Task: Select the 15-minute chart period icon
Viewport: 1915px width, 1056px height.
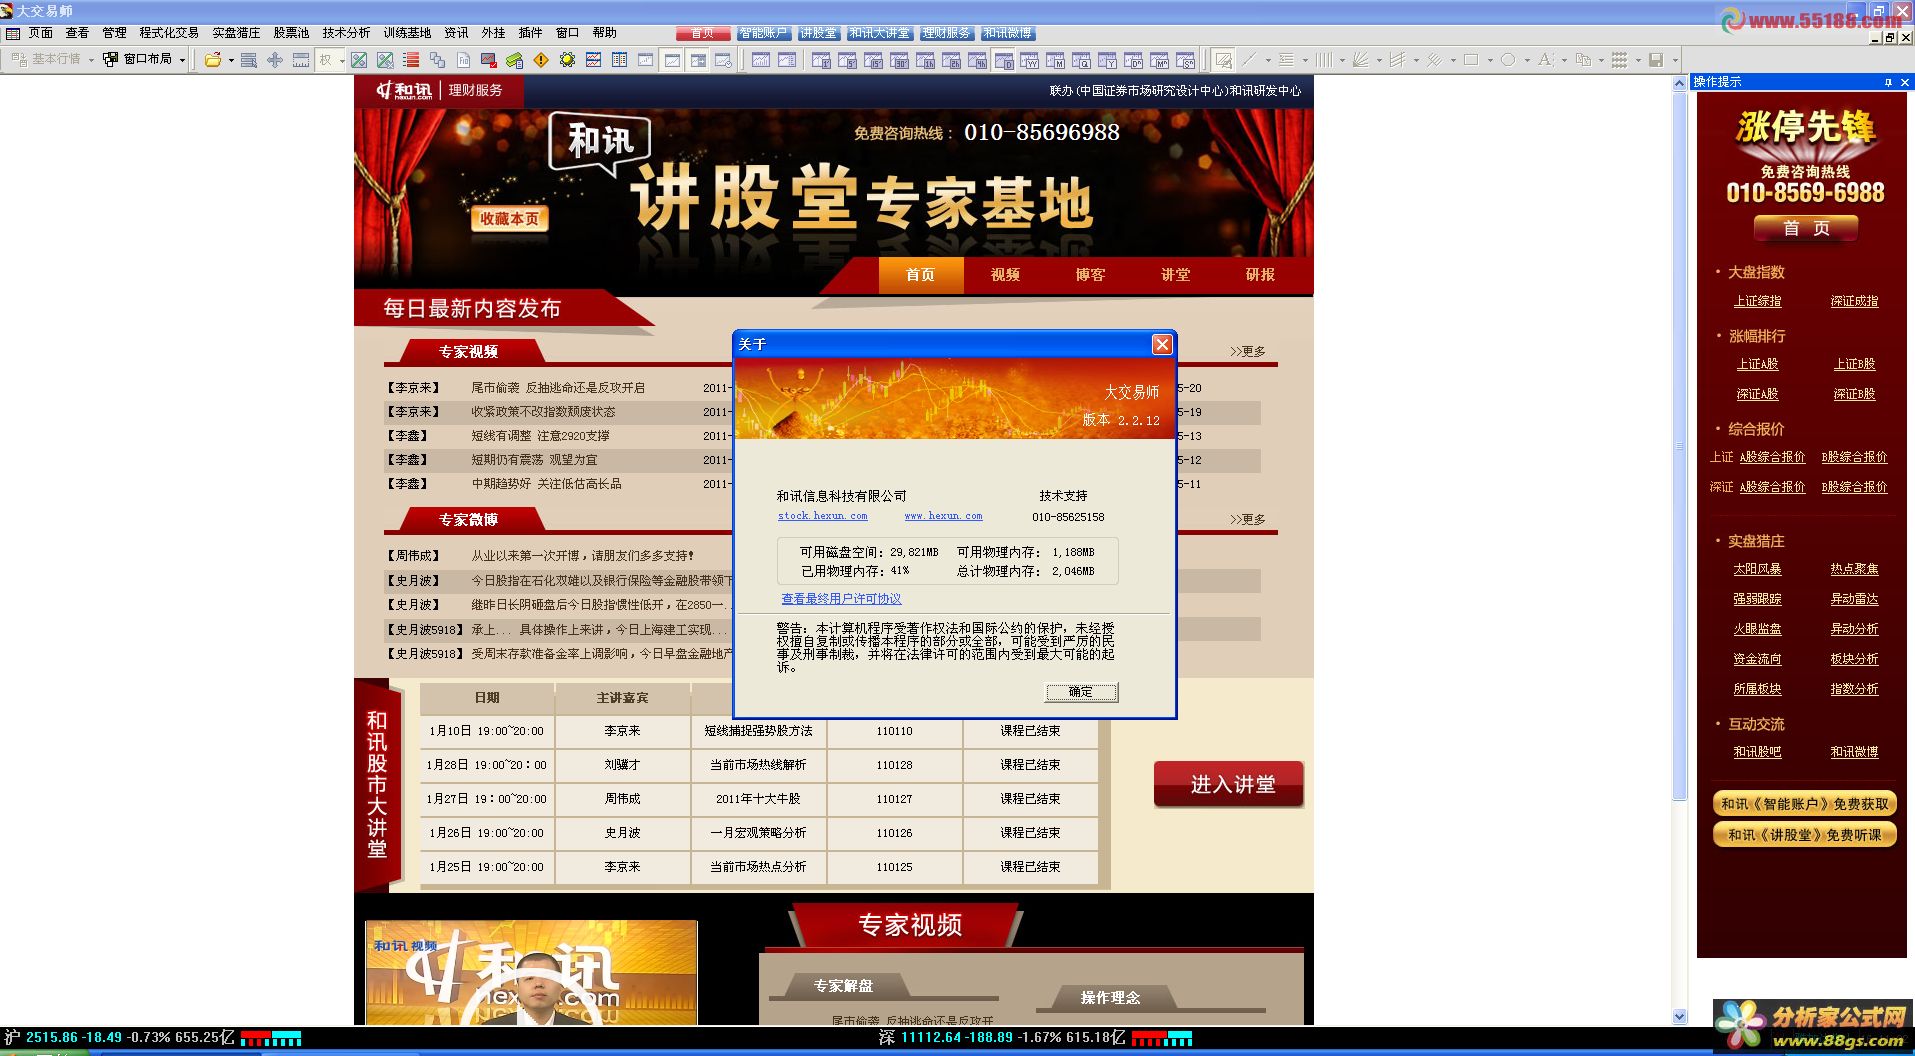Action: click(871, 60)
